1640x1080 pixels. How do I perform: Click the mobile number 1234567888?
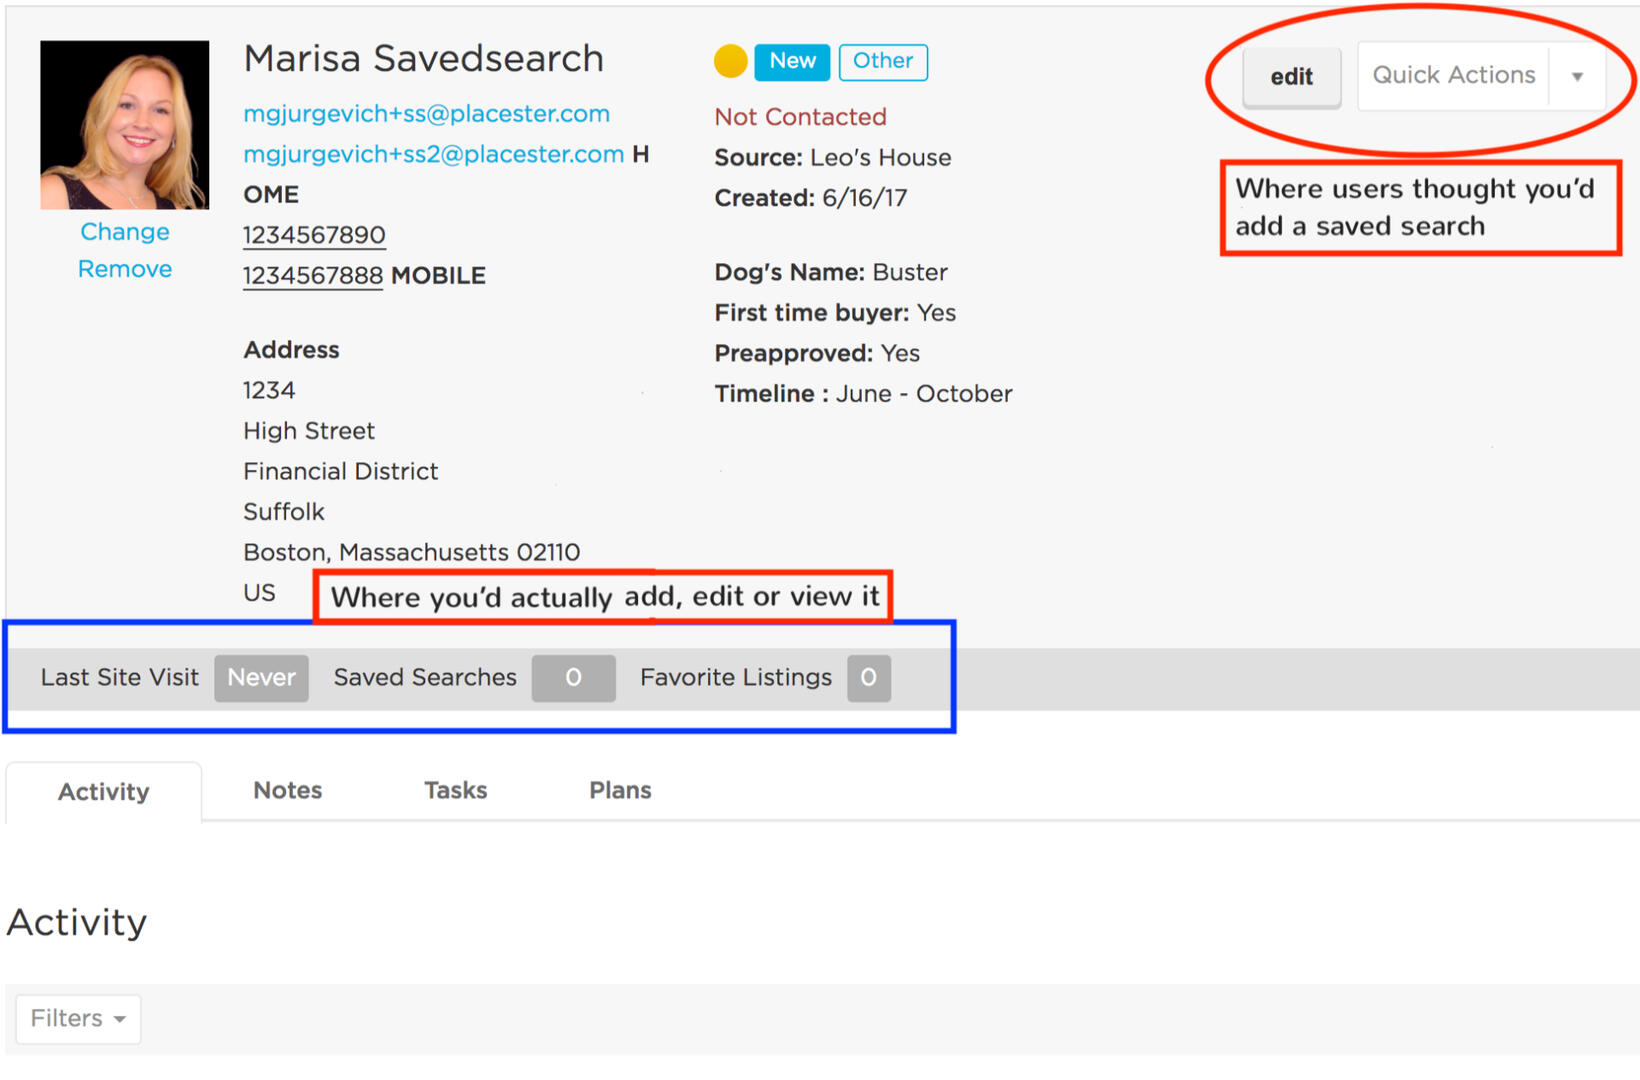pos(313,276)
